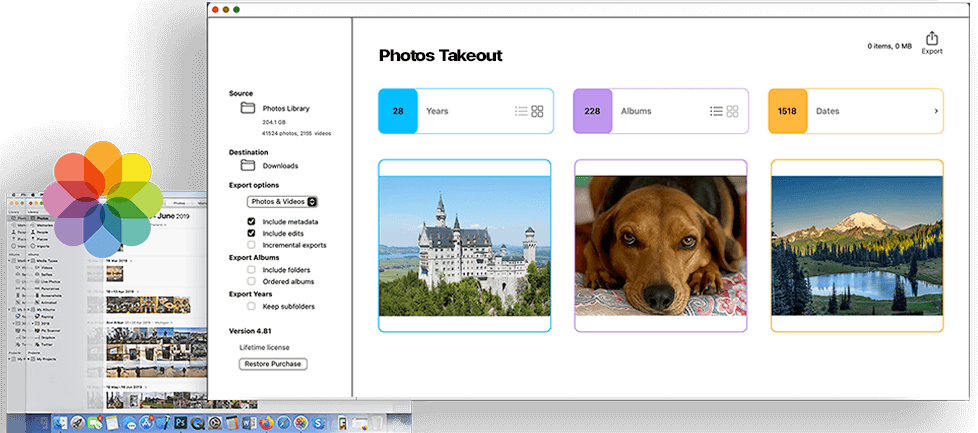Open the App Store from the Dock

pos(147,423)
